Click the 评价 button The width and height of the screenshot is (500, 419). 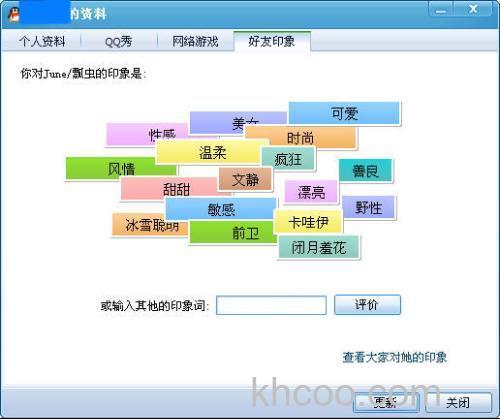367,304
